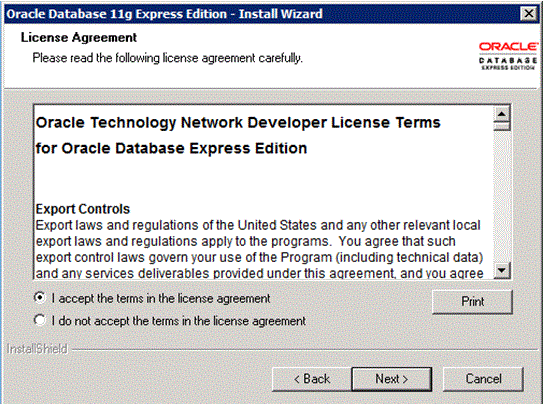Select 'I accept the terms' radio button
The width and height of the screenshot is (543, 404).
(x=40, y=298)
